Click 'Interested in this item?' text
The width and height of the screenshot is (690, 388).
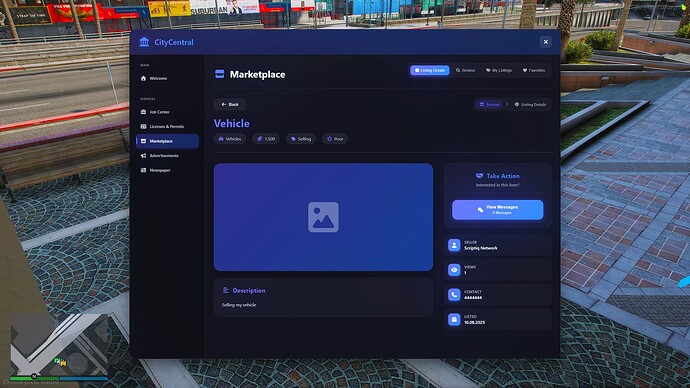click(498, 185)
